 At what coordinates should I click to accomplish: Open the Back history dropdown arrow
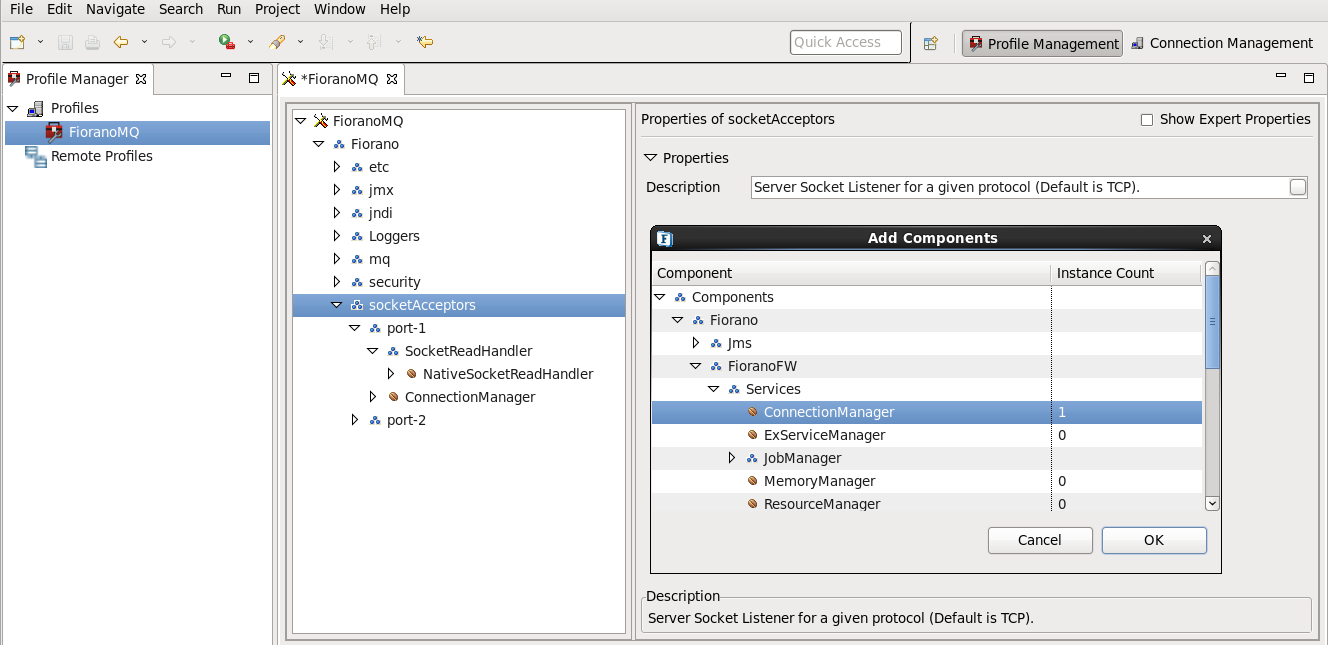click(144, 42)
